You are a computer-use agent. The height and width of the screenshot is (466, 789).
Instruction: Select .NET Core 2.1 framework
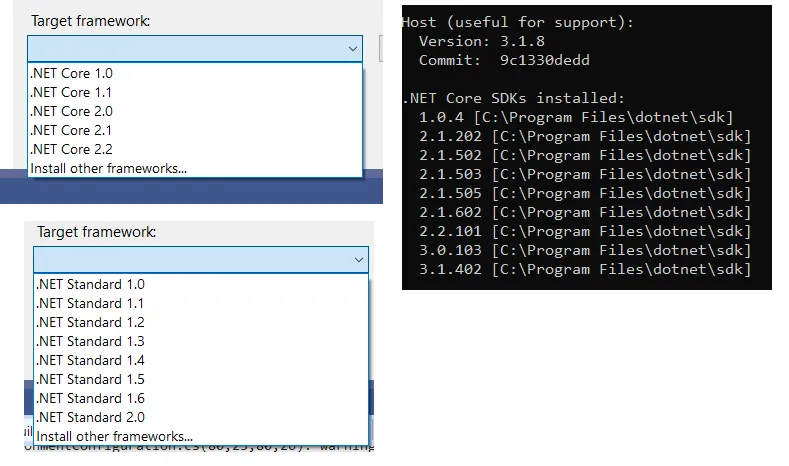195,130
